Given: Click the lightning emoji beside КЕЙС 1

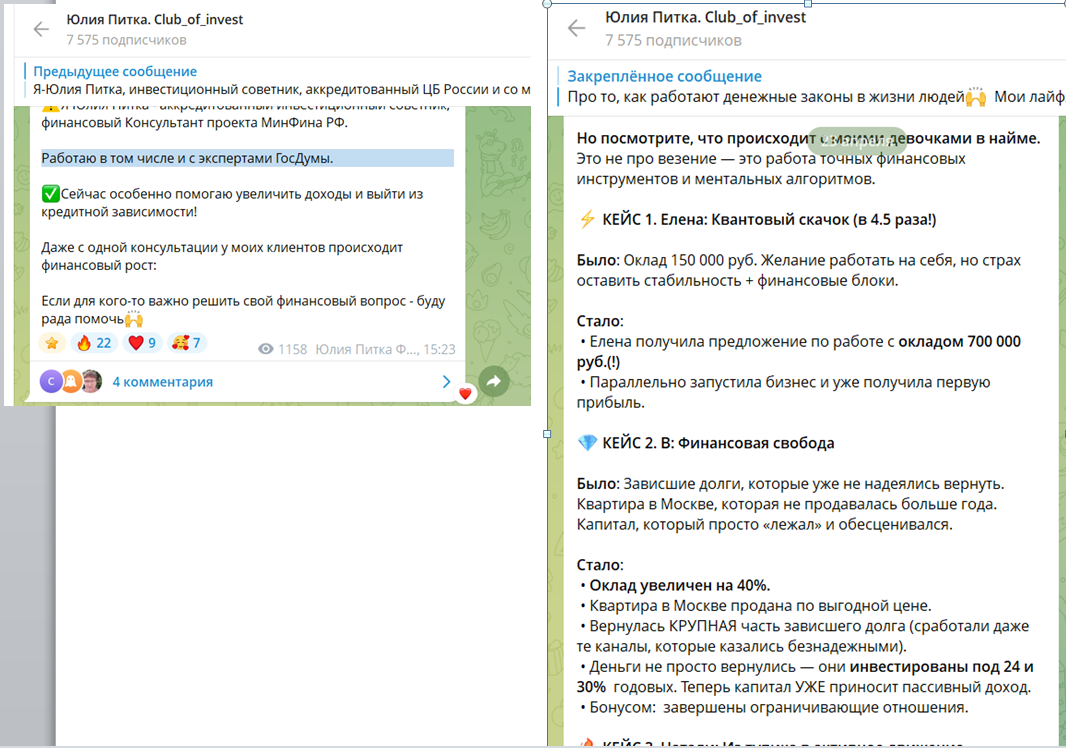Looking at the screenshot, I should 587,220.
